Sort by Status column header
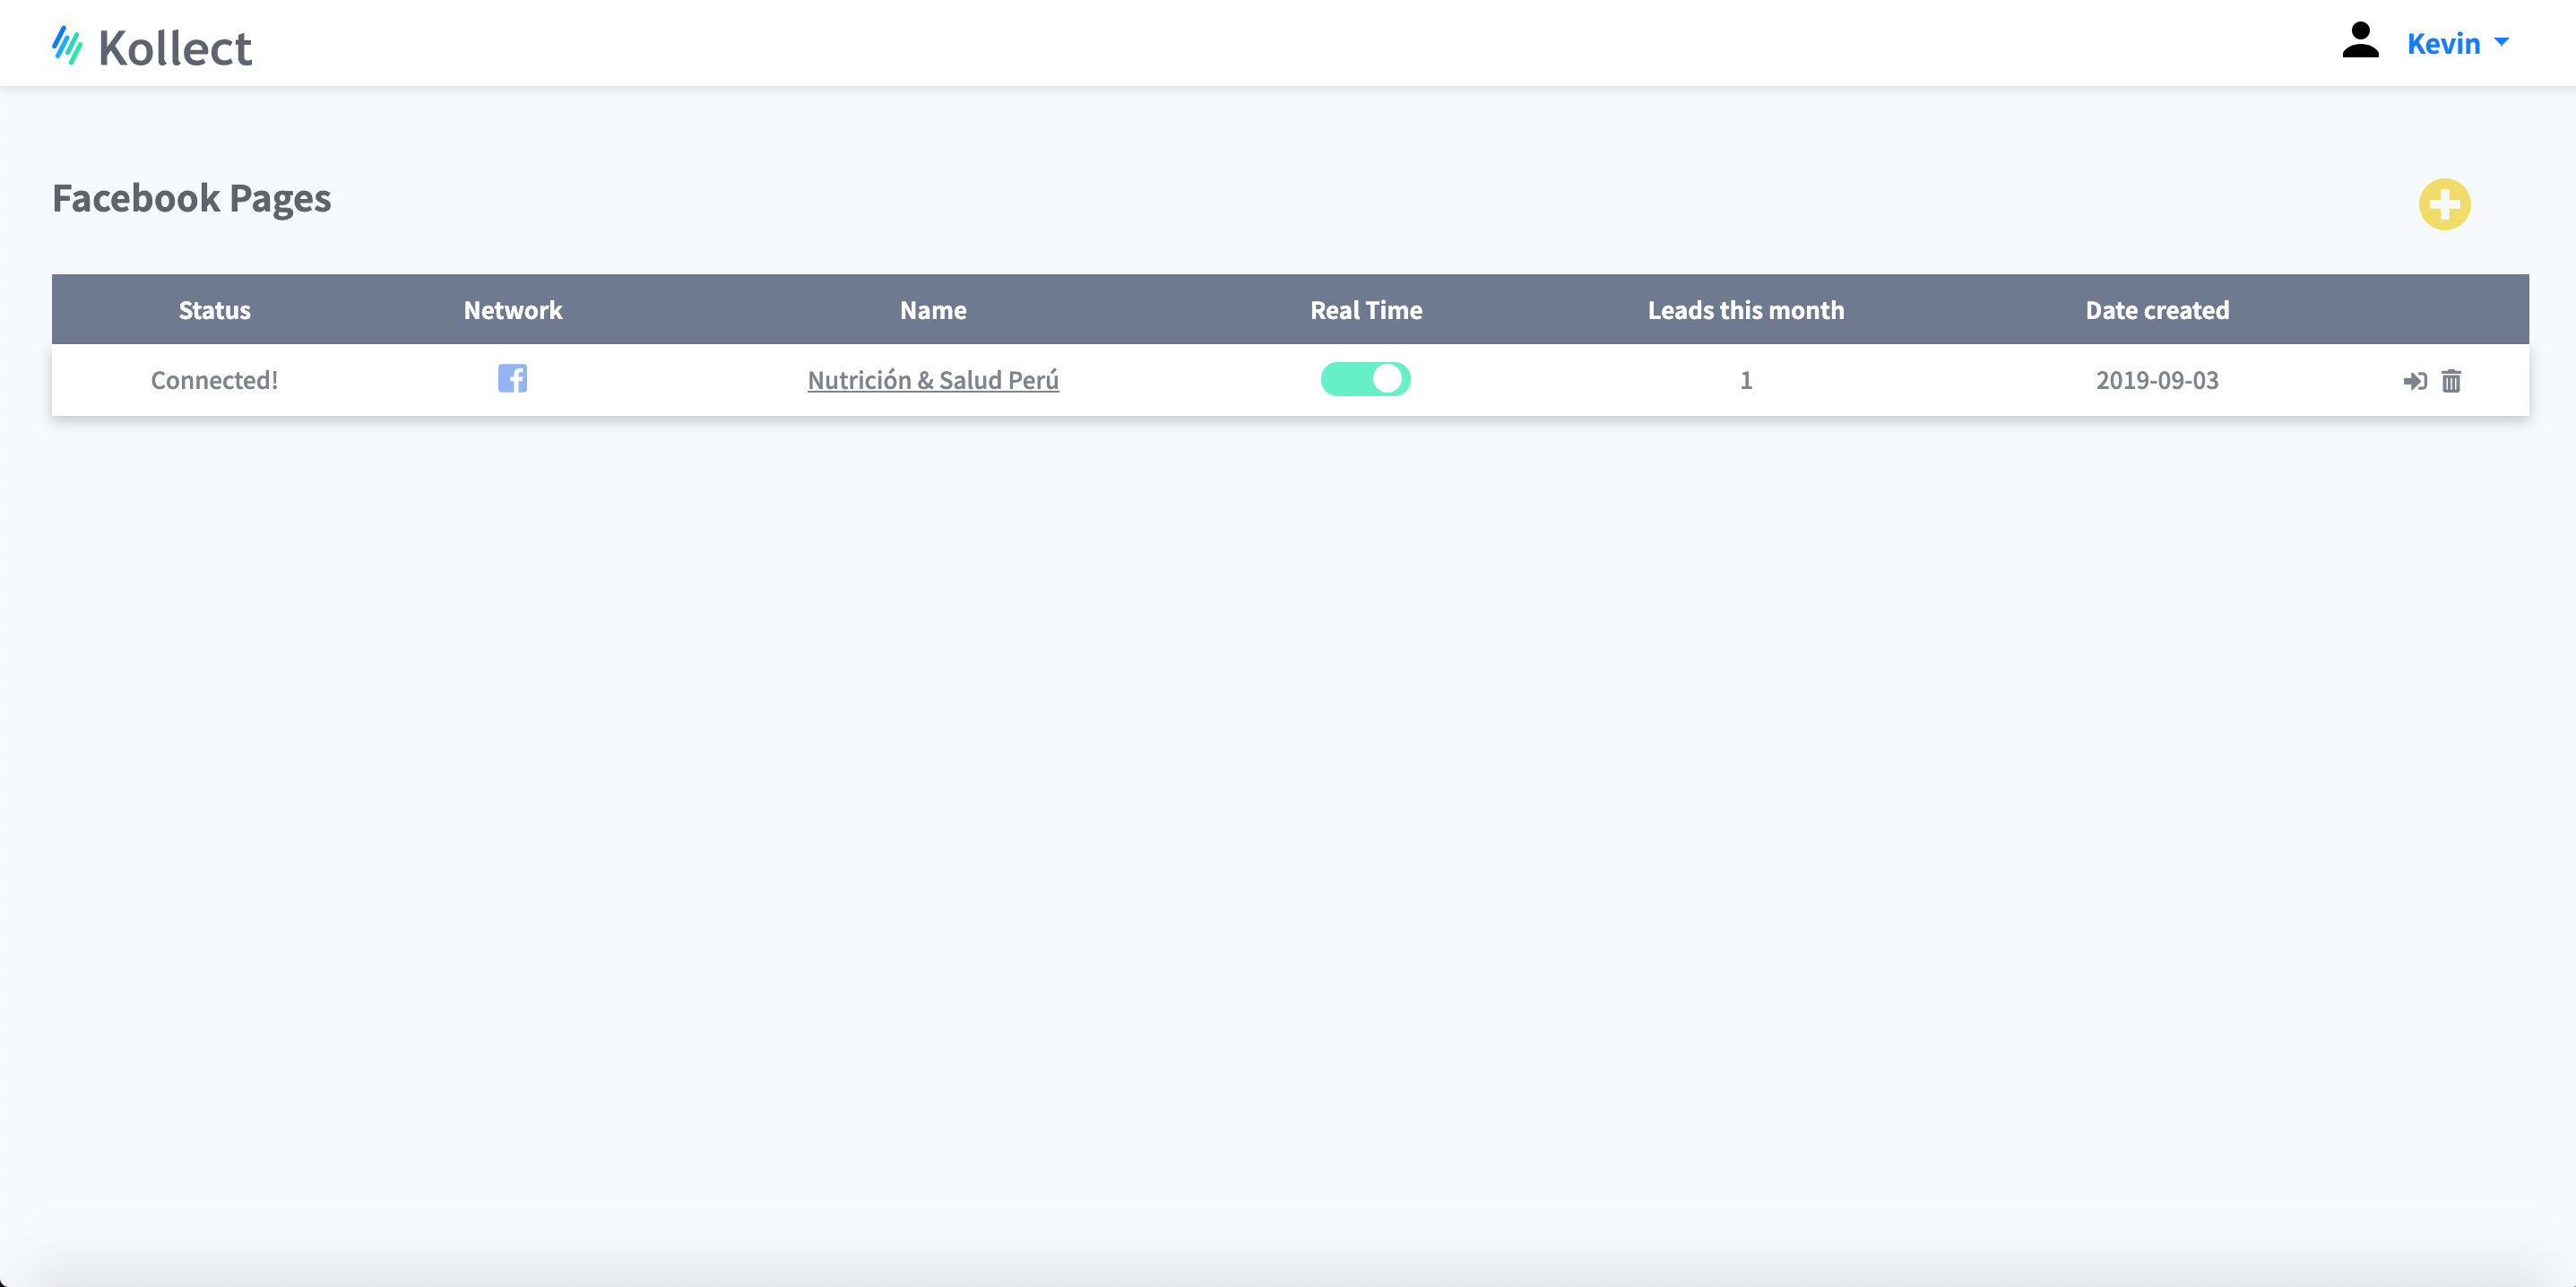The image size is (2576, 1287). (214, 310)
